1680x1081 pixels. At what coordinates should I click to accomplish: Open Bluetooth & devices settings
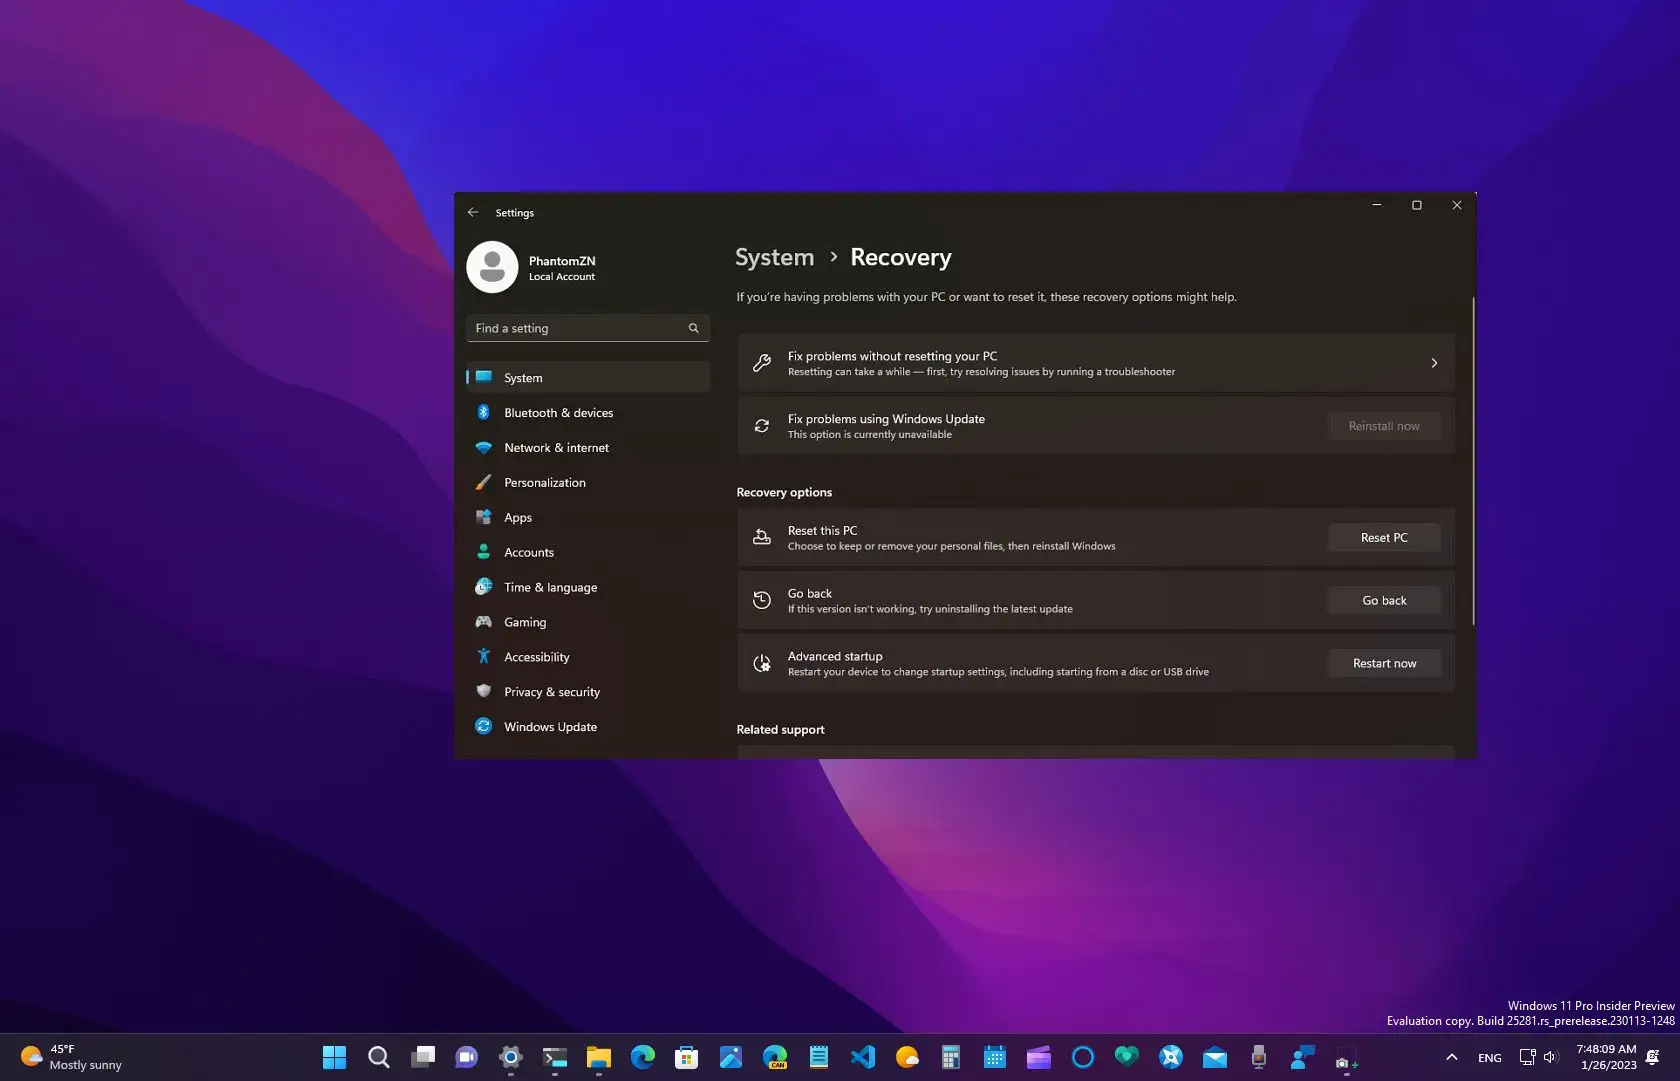(588, 412)
